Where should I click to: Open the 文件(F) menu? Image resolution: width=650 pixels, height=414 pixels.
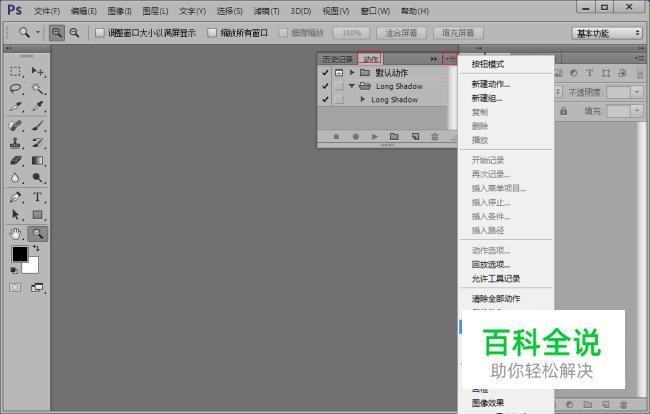(x=47, y=11)
